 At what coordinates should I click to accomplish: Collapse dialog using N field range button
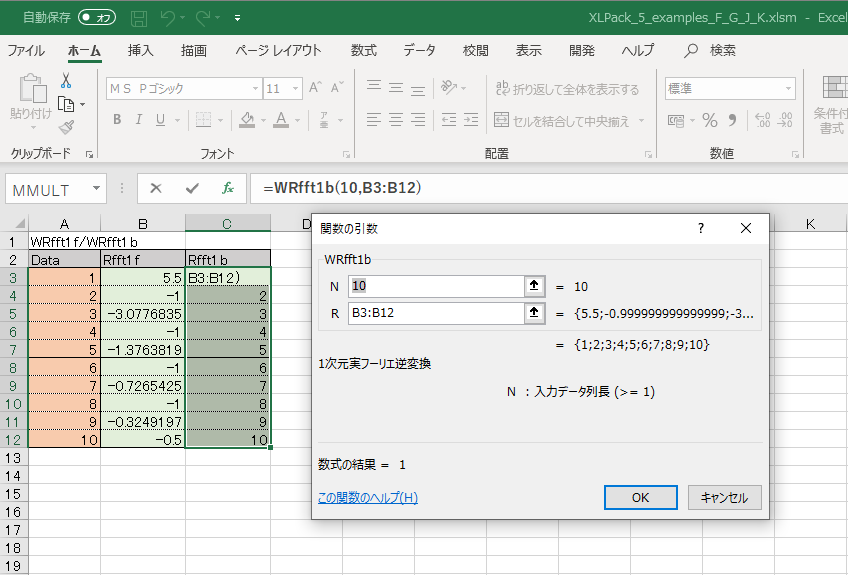coord(534,286)
